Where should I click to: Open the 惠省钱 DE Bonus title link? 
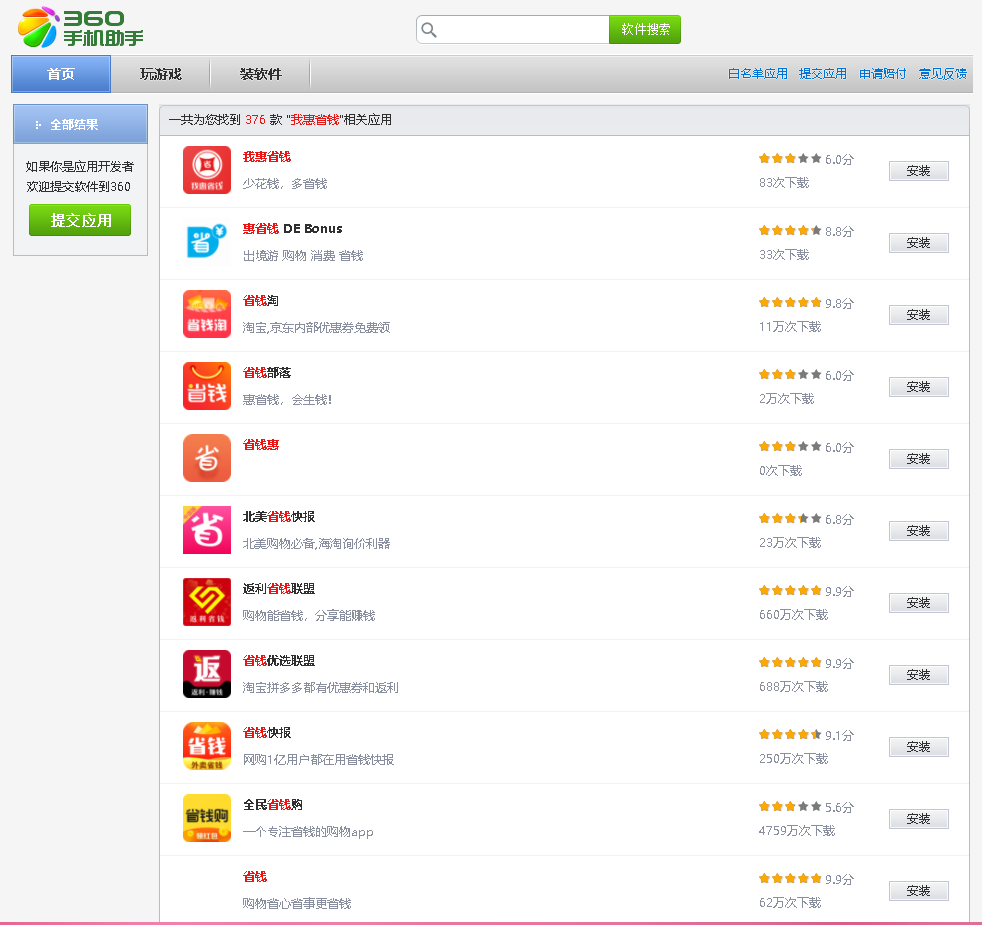coord(292,229)
